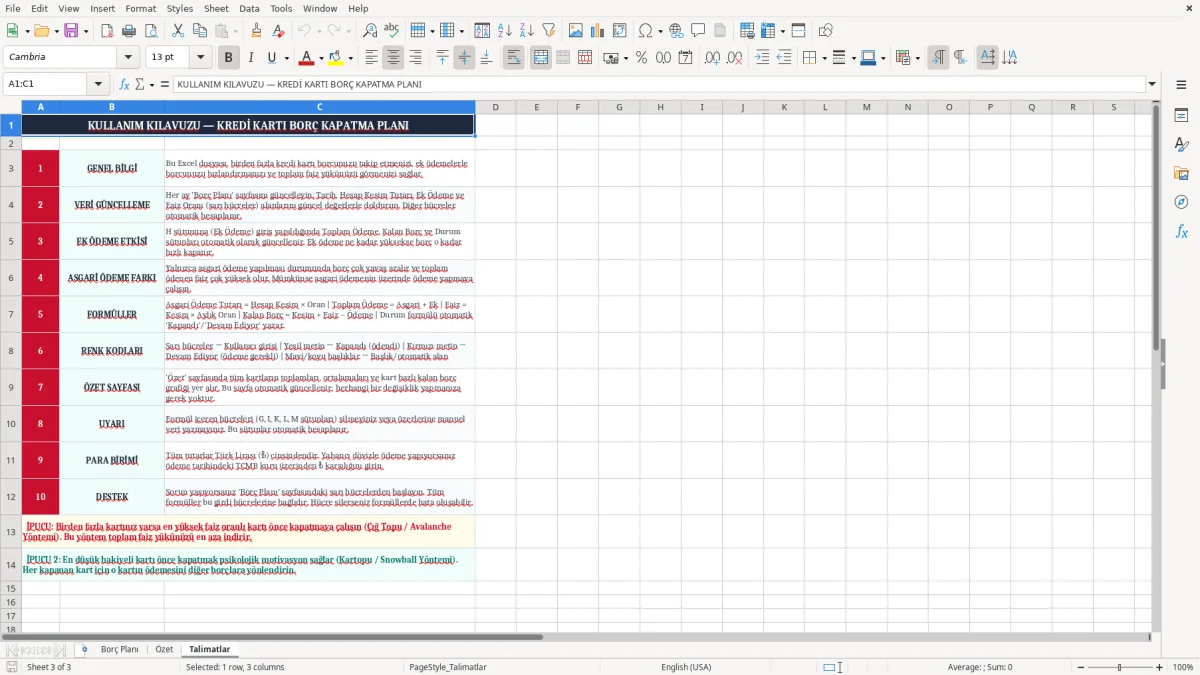Image resolution: width=1200 pixels, height=675 pixels.
Task: Select row 13 header
Action: coord(11,532)
